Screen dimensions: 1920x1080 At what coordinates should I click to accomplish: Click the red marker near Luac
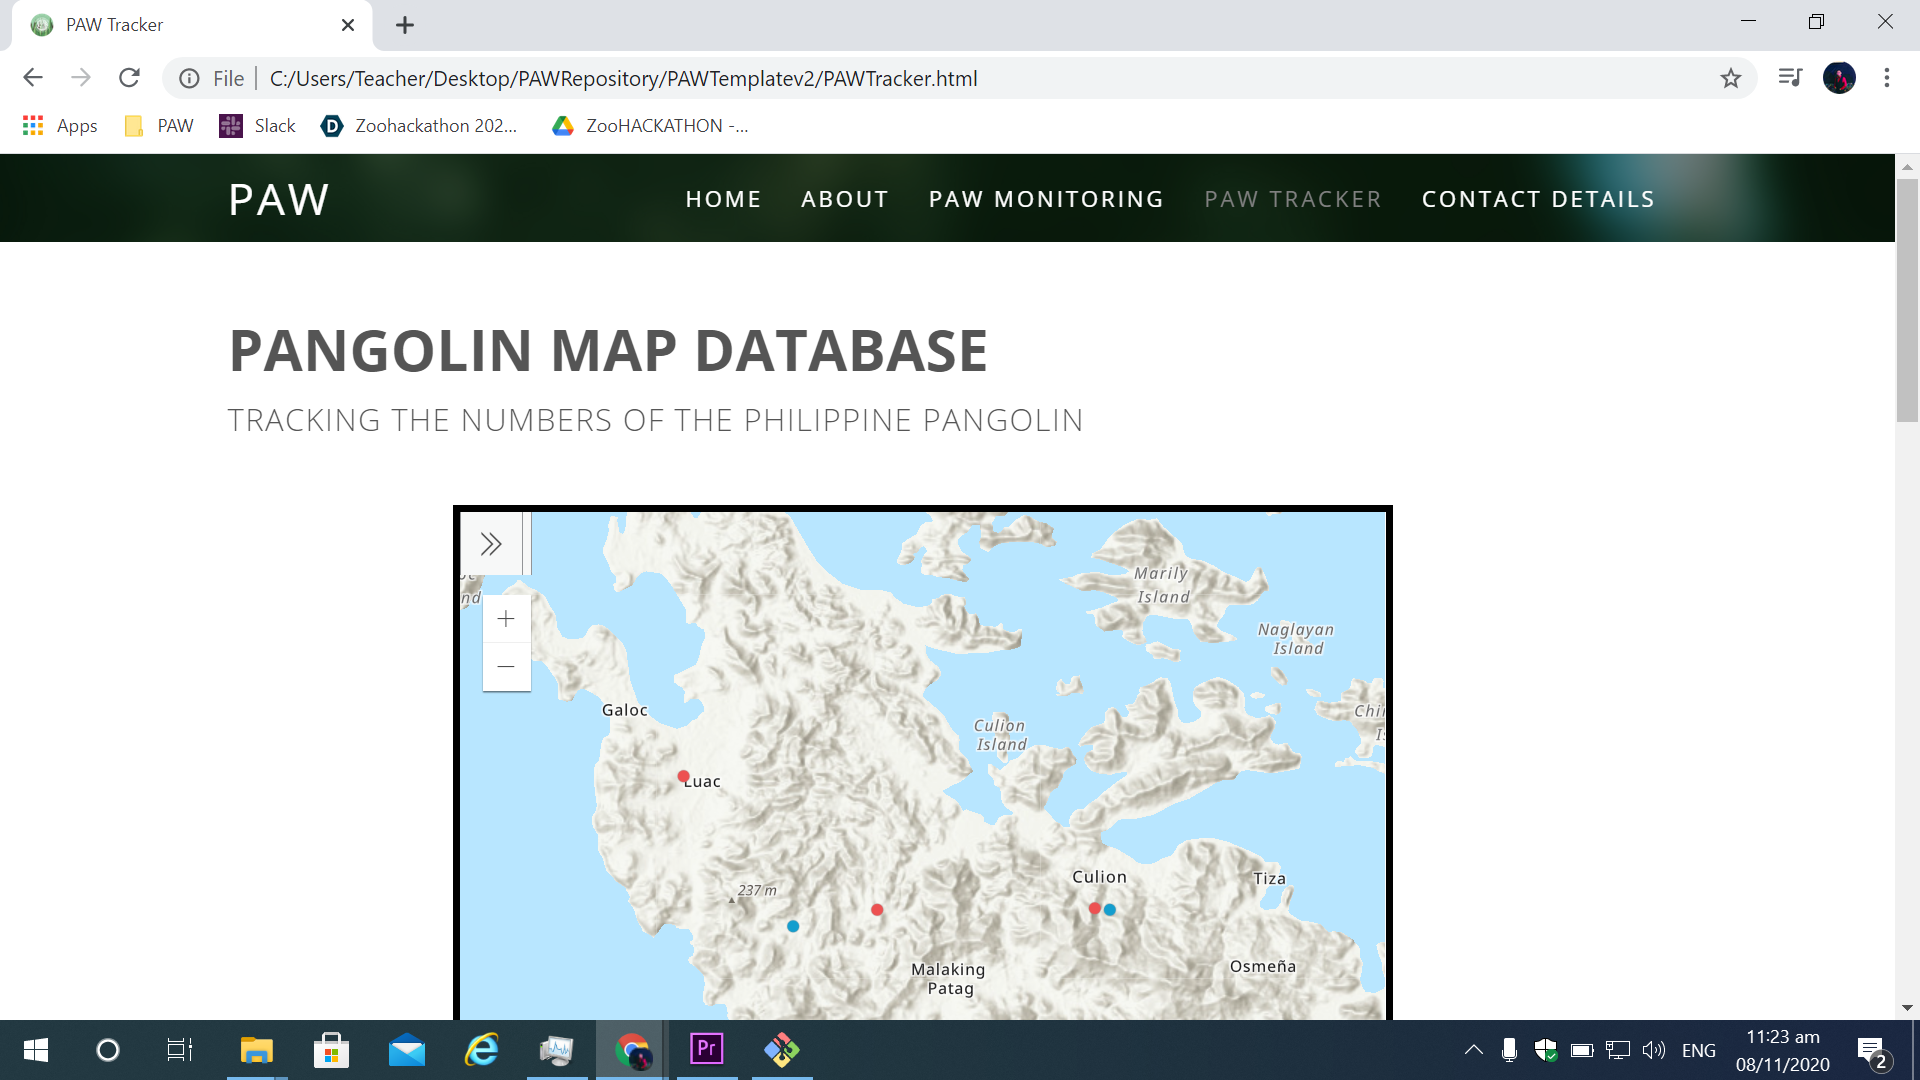(683, 776)
